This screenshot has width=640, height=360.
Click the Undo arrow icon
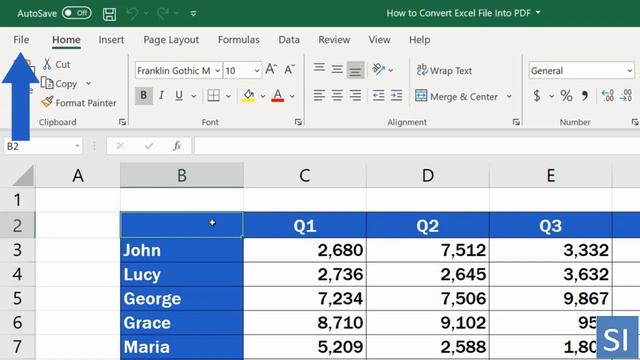coord(132,13)
